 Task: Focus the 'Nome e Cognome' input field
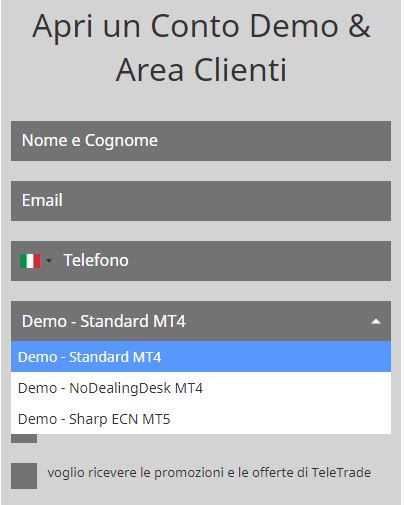201,141
